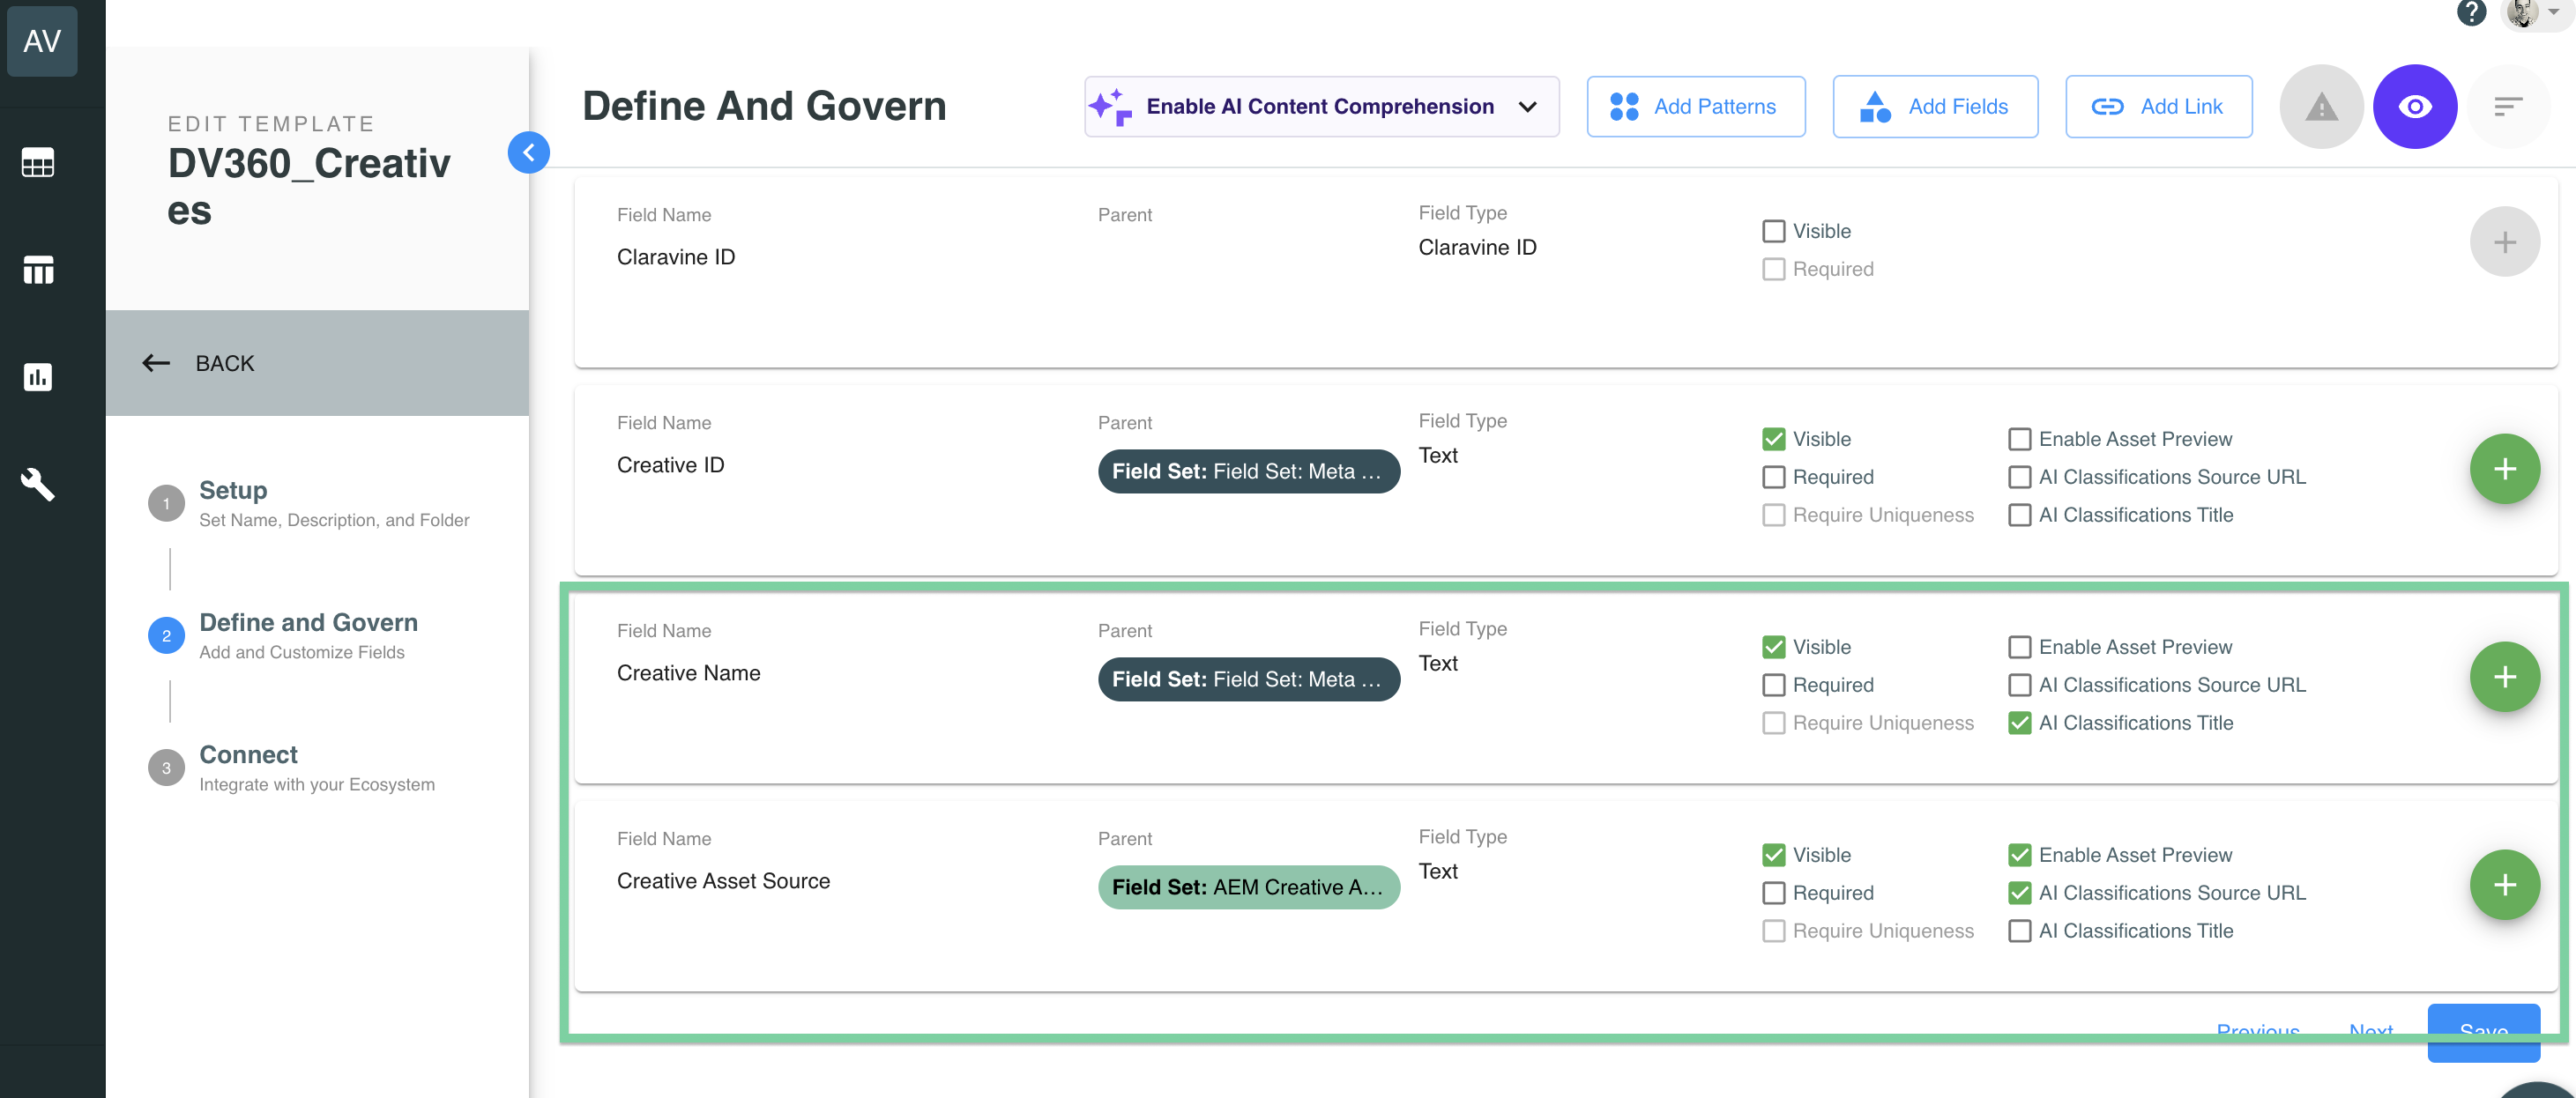Viewport: 2576px width, 1098px height.
Task: Check Required for Creative Name
Action: point(1773,685)
